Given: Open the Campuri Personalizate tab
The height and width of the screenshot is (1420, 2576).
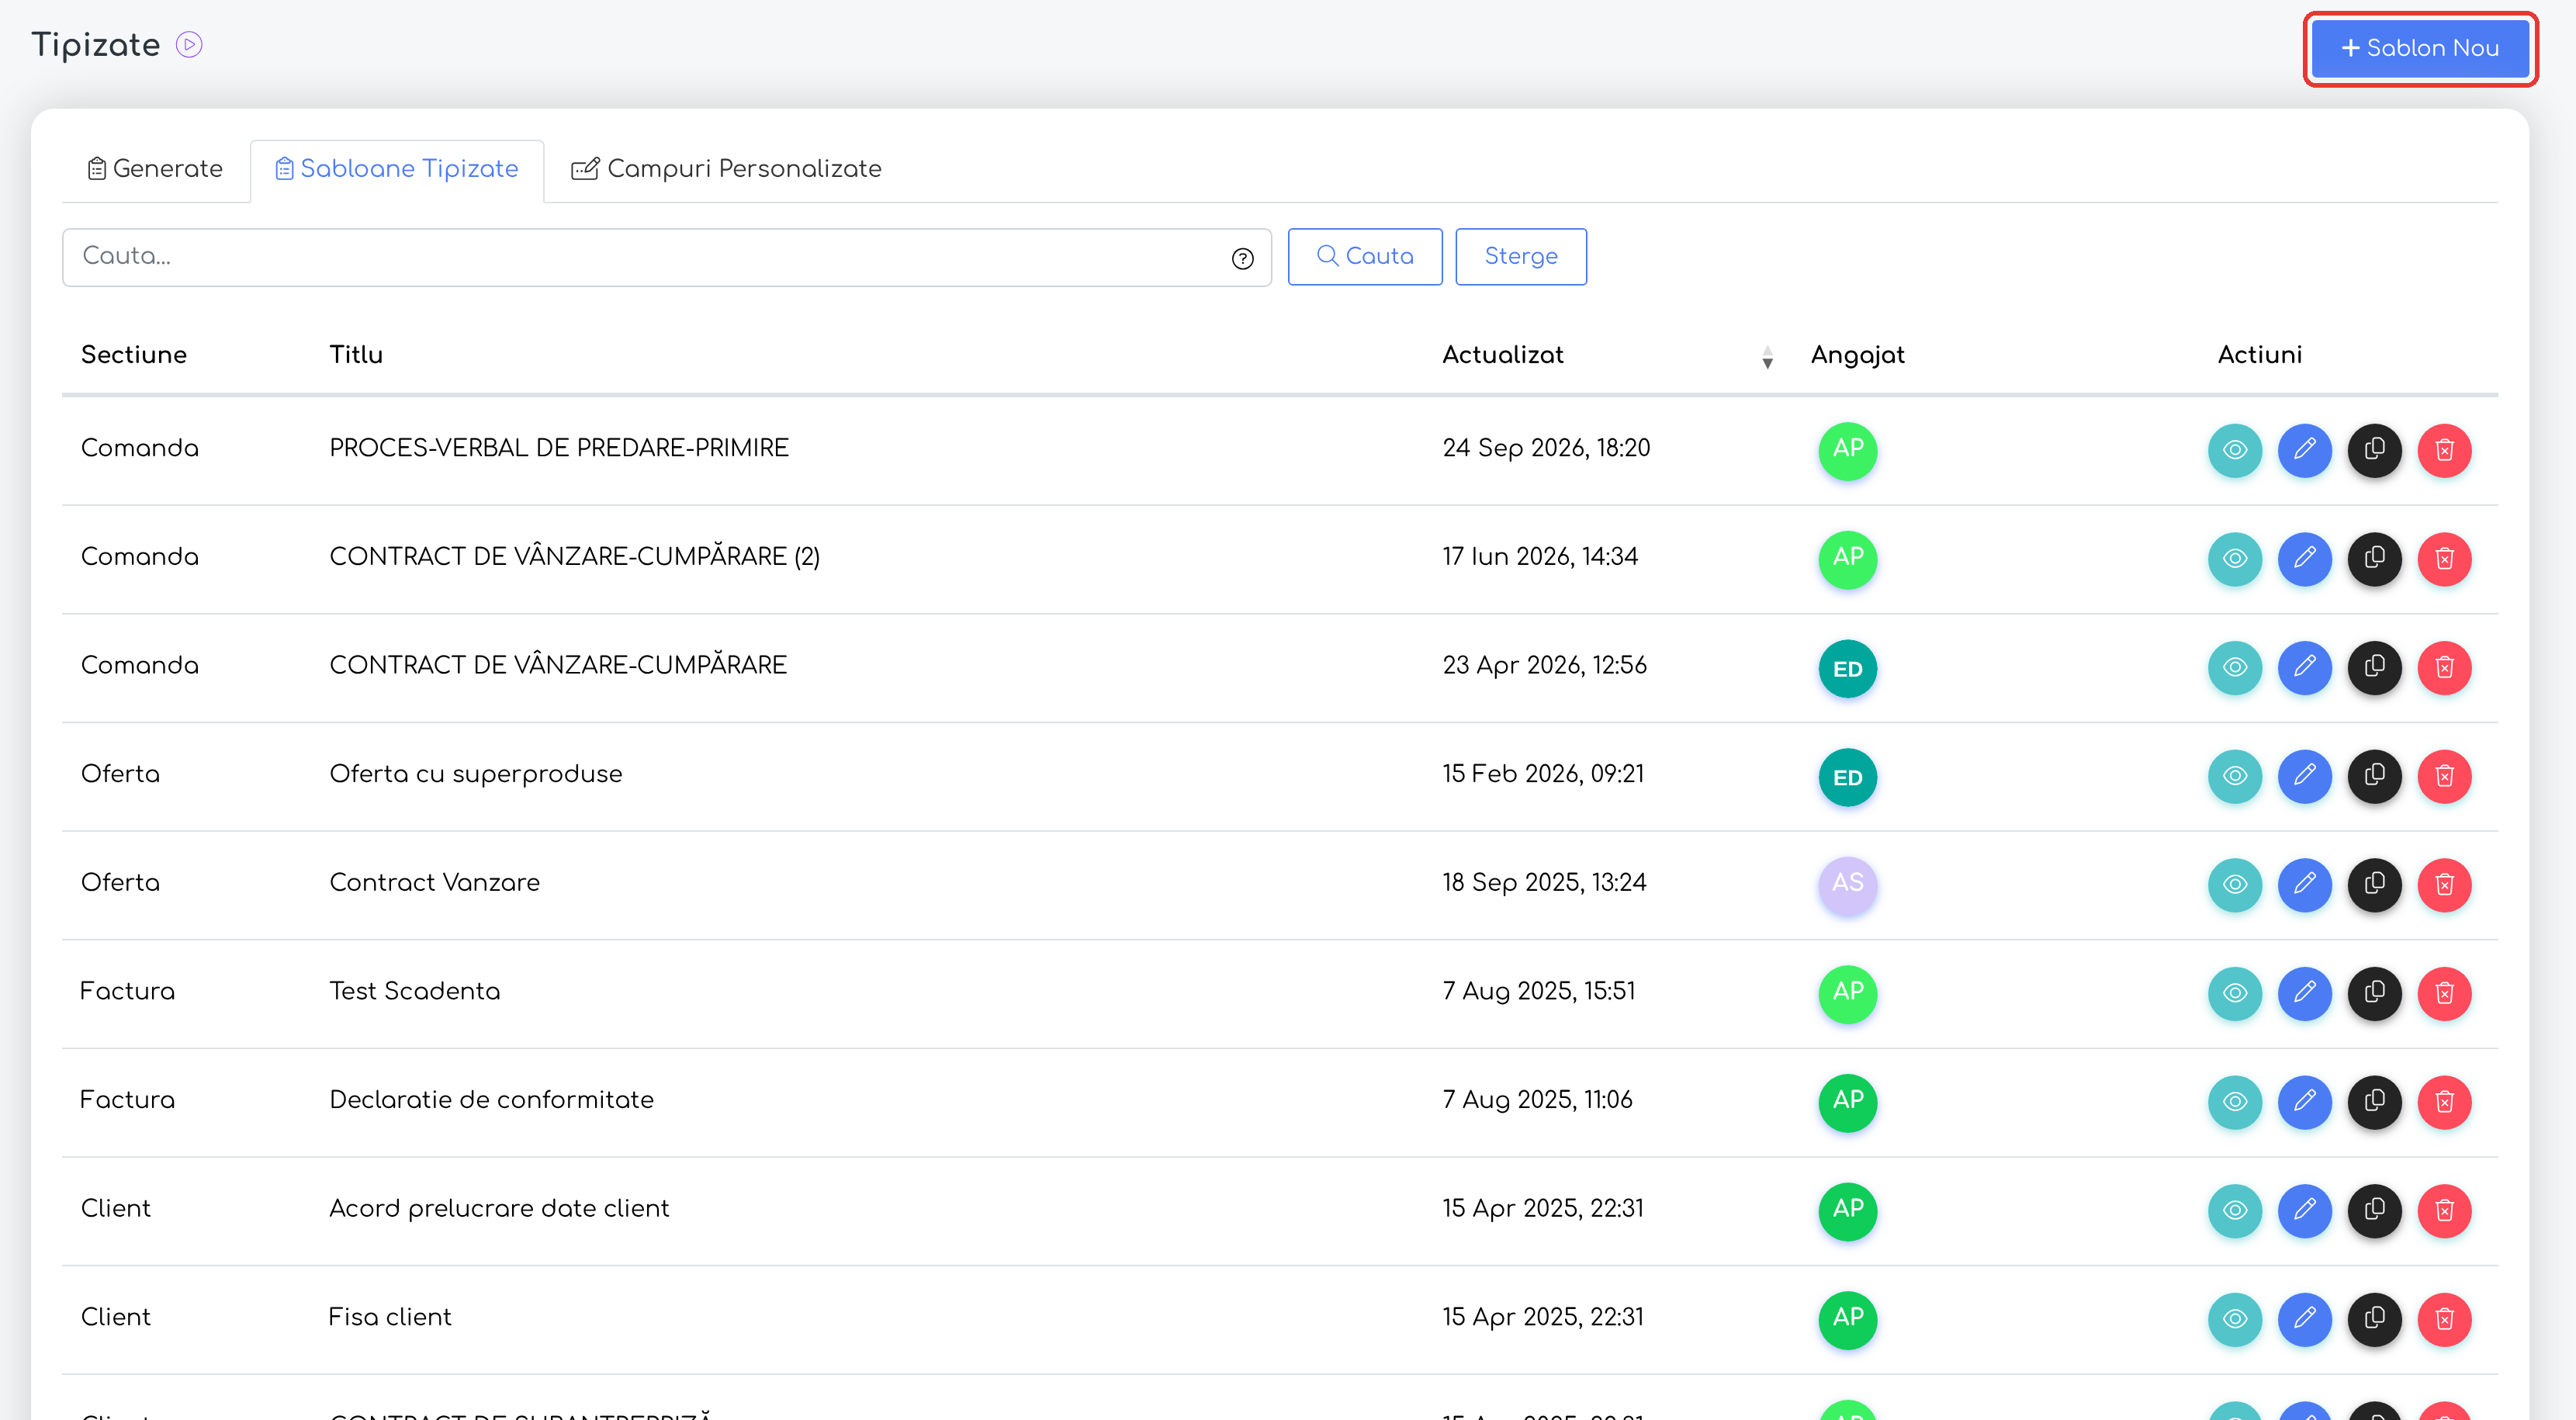Looking at the screenshot, I should tap(726, 170).
